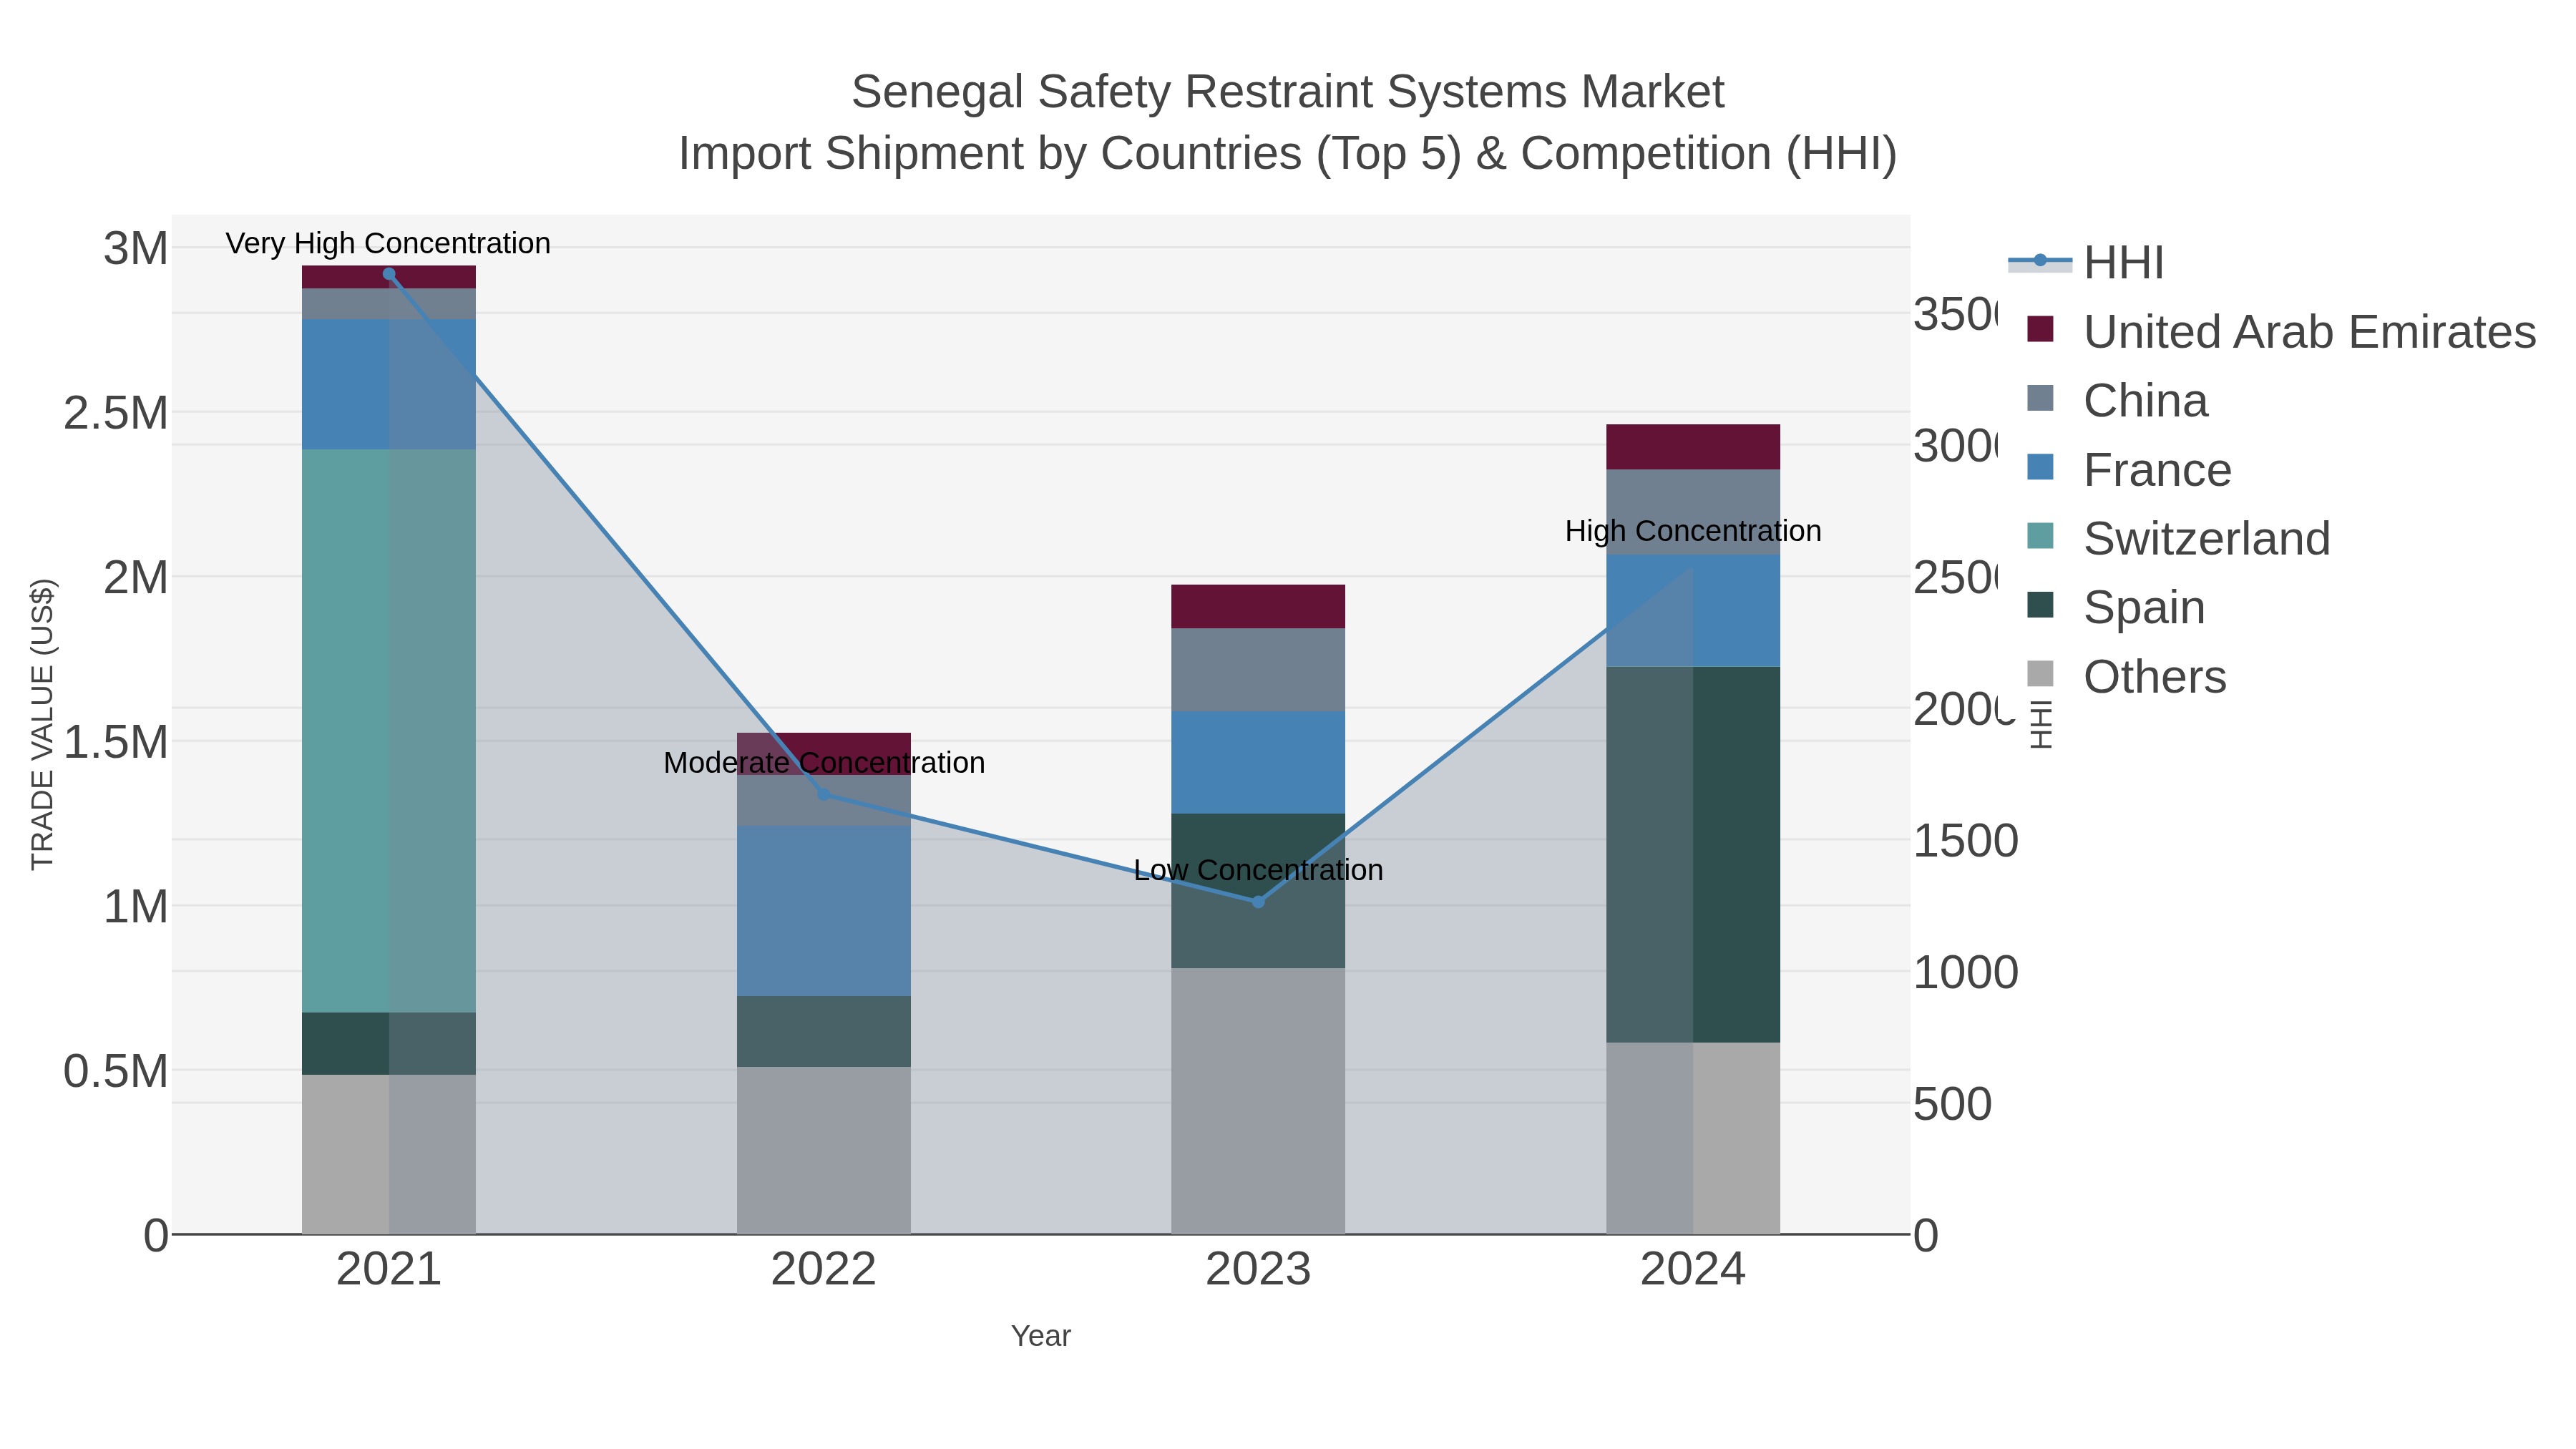
Task: Click the HHI legend line marker
Action: click(2040, 262)
